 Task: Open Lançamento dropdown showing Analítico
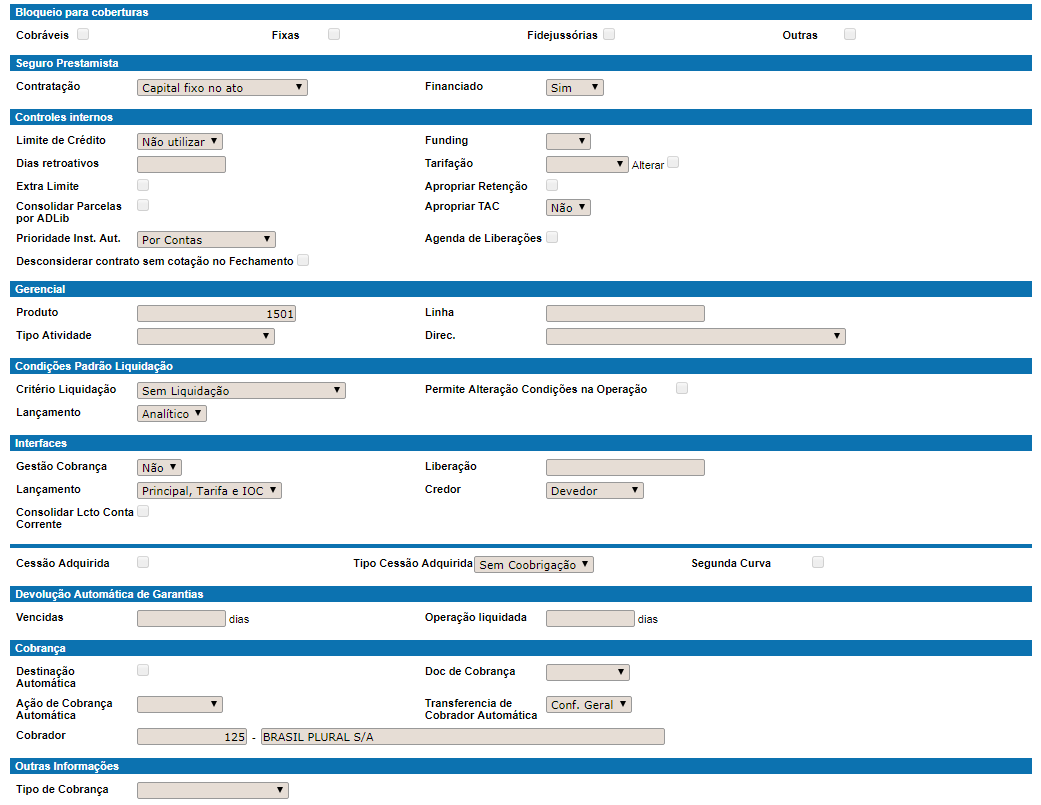point(172,413)
